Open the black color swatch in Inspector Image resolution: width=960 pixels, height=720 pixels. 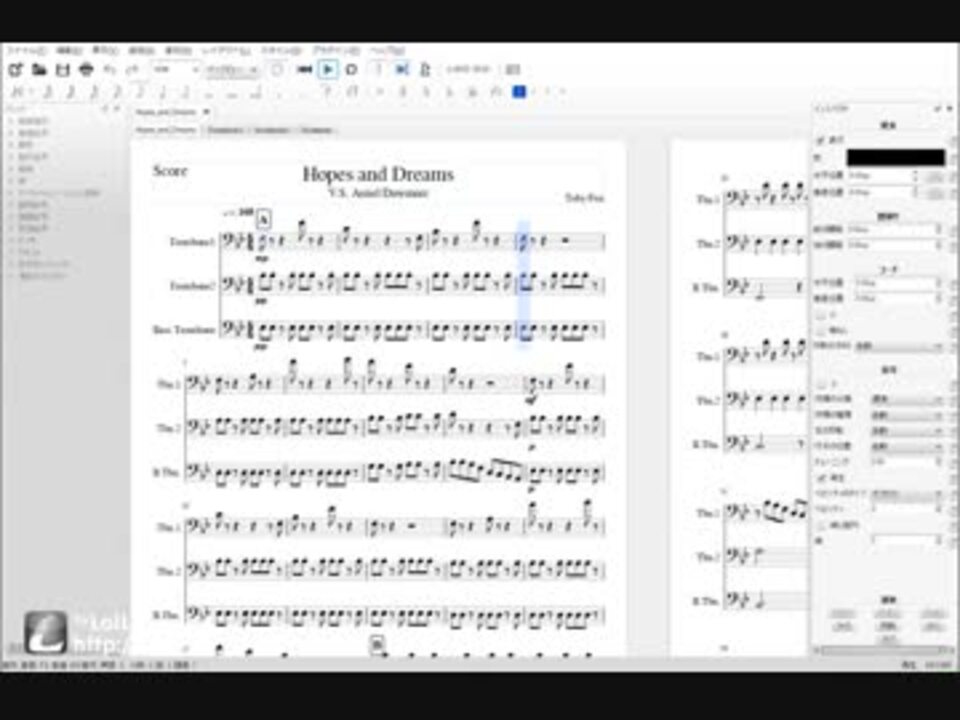pos(896,158)
